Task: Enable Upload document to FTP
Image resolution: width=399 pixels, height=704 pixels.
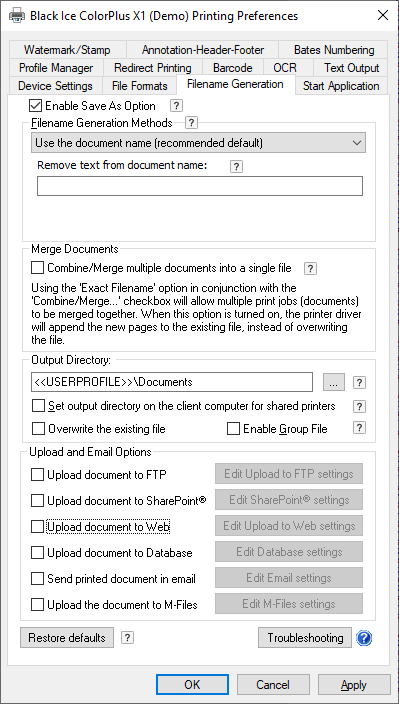Action: pos(37,475)
